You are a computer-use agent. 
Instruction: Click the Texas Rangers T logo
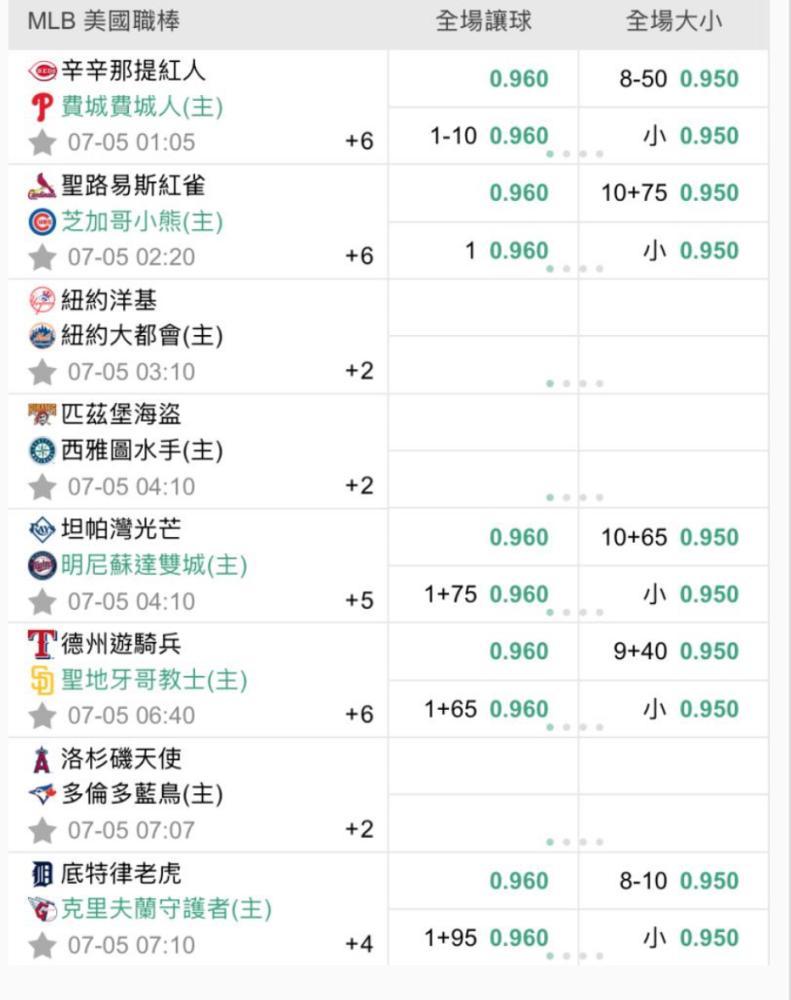pyautogui.click(x=42, y=644)
